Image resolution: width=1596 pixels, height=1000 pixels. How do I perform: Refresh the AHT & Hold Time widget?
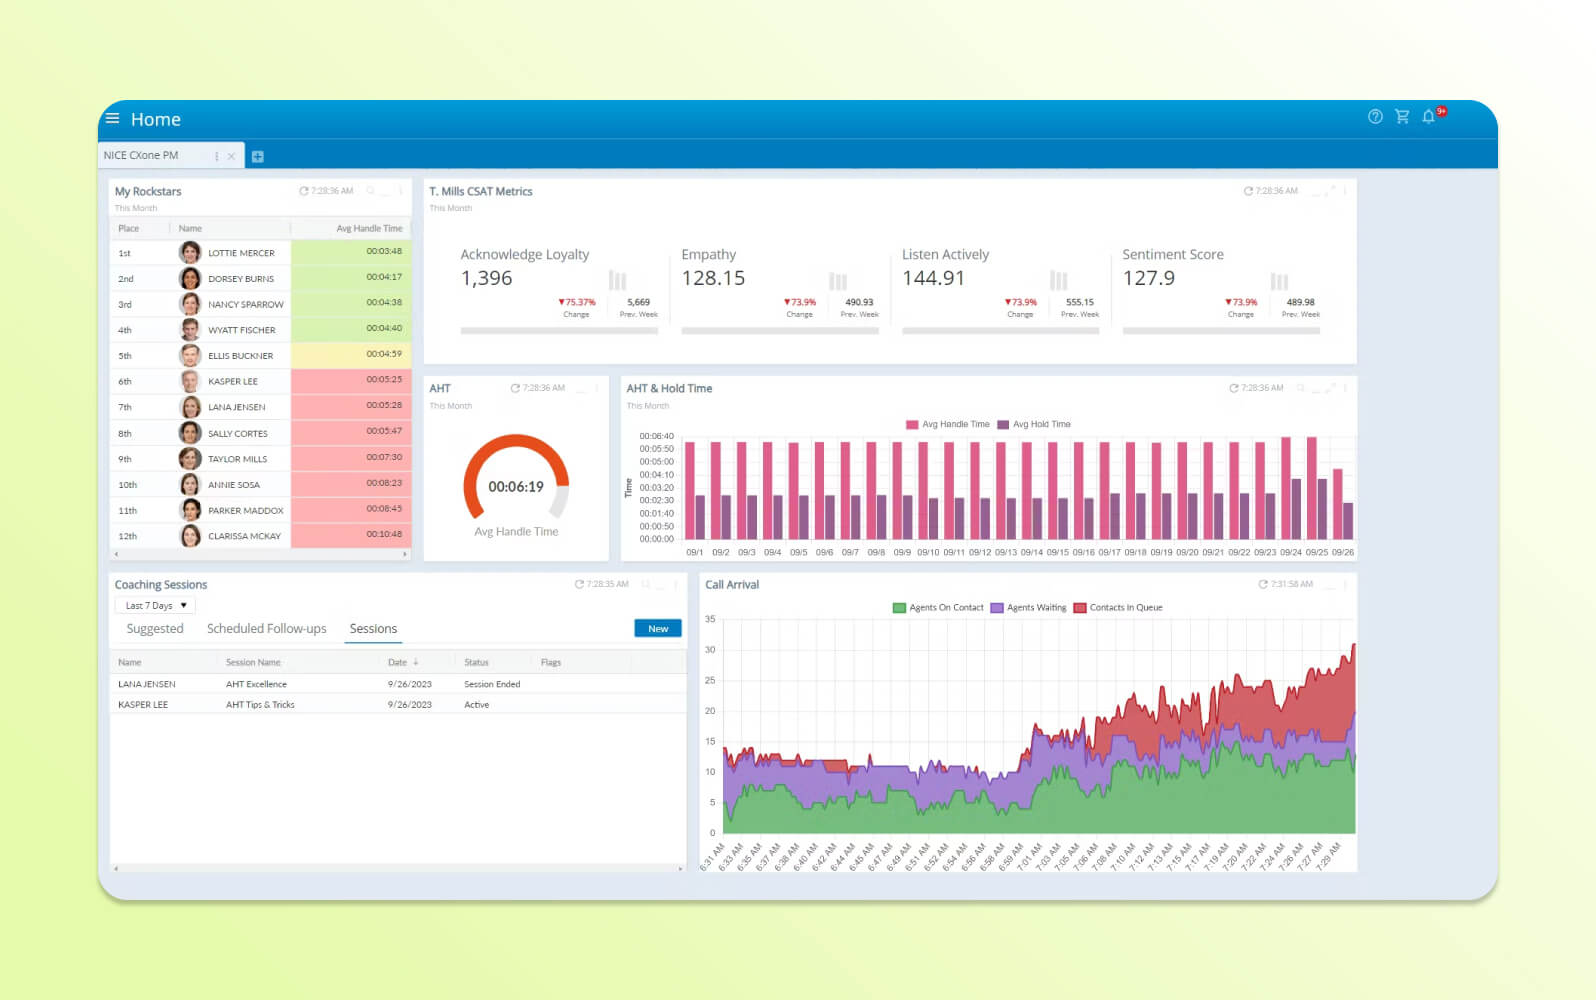click(1234, 388)
